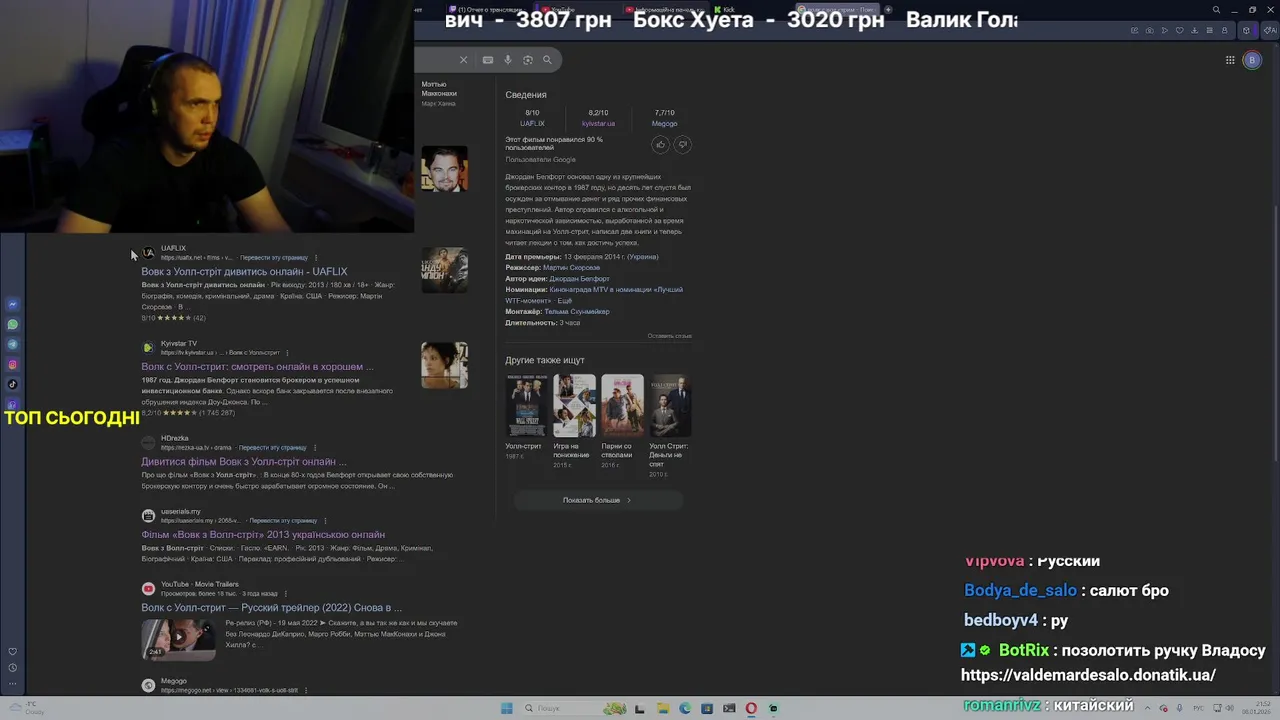Open result 'Вовк з Уолл-стріт дивитись онлайн - UAFLIX'
The width and height of the screenshot is (1280, 720).
pos(244,272)
